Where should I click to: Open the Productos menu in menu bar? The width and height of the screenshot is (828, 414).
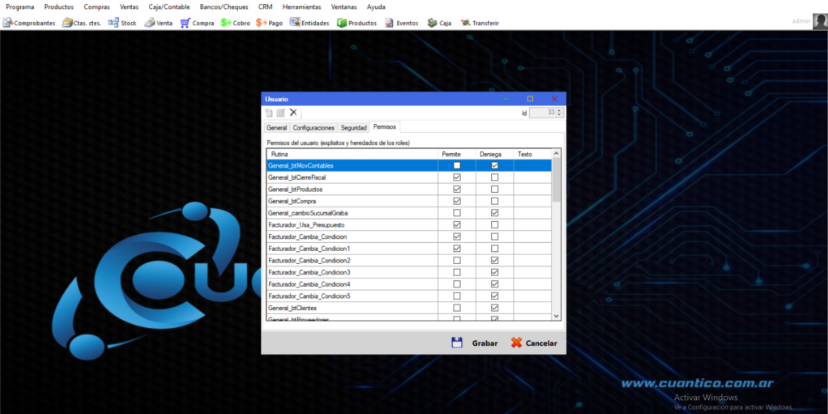click(59, 7)
